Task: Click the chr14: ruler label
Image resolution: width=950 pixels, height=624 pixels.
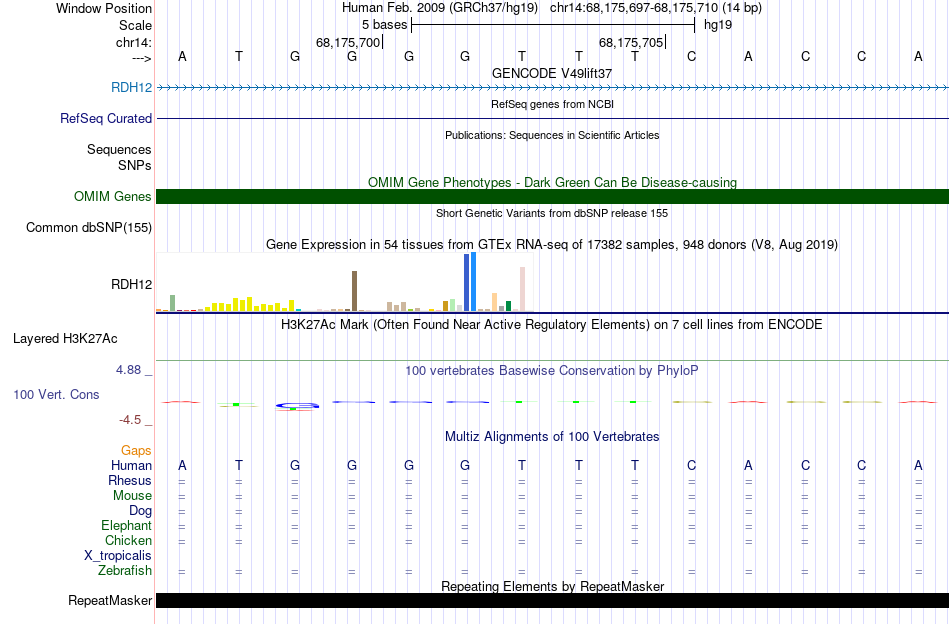Action: click(133, 42)
